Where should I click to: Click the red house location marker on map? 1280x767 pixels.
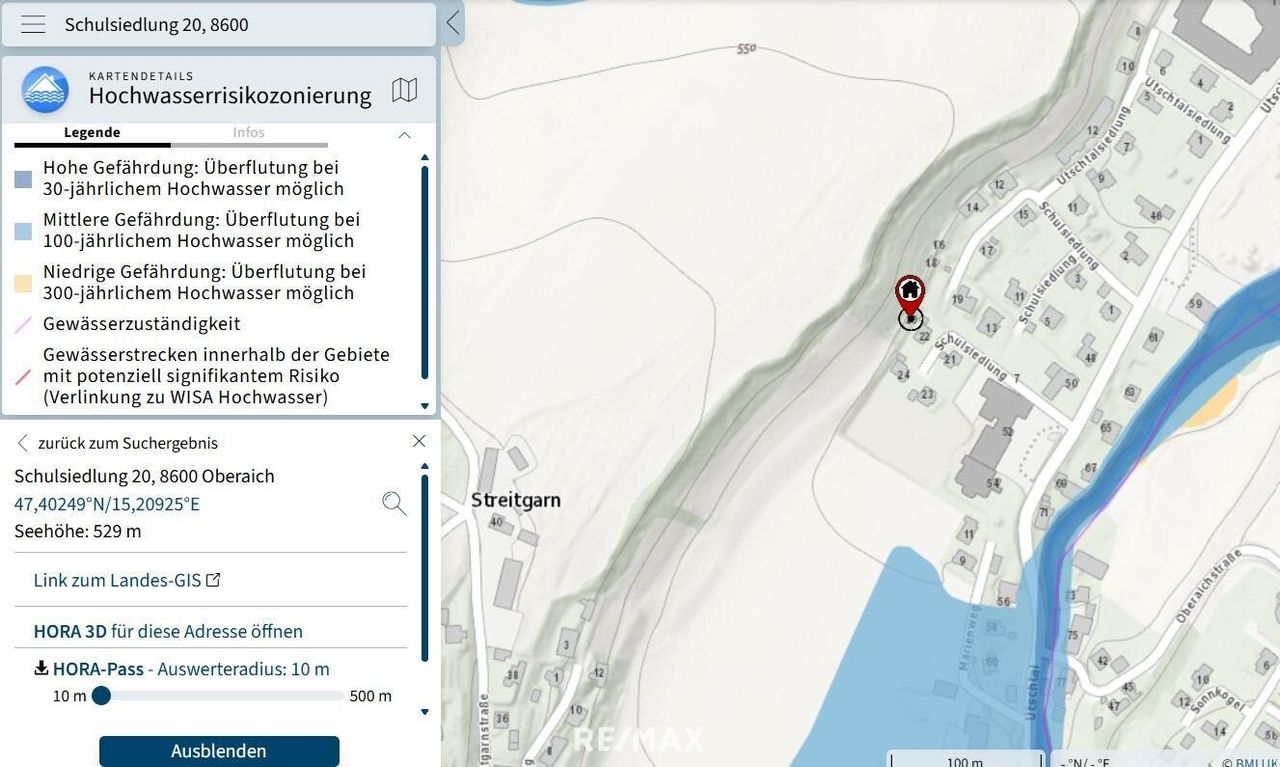[909, 293]
